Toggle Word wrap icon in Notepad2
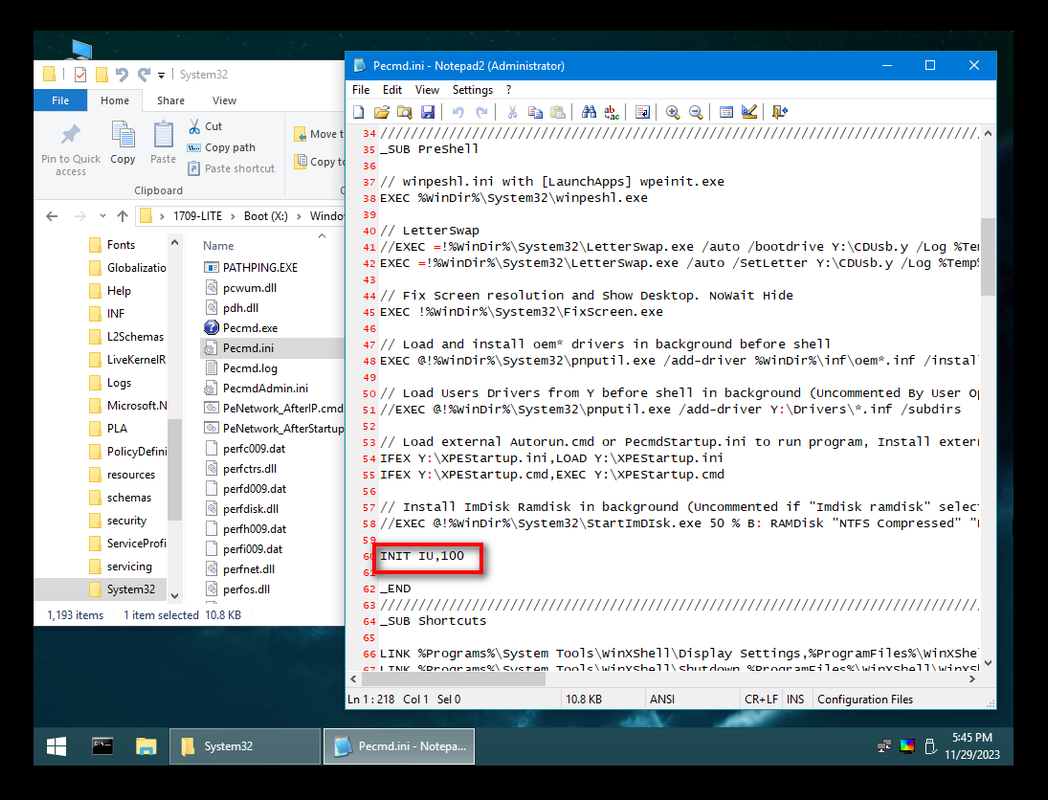This screenshot has width=1048, height=800. click(642, 112)
